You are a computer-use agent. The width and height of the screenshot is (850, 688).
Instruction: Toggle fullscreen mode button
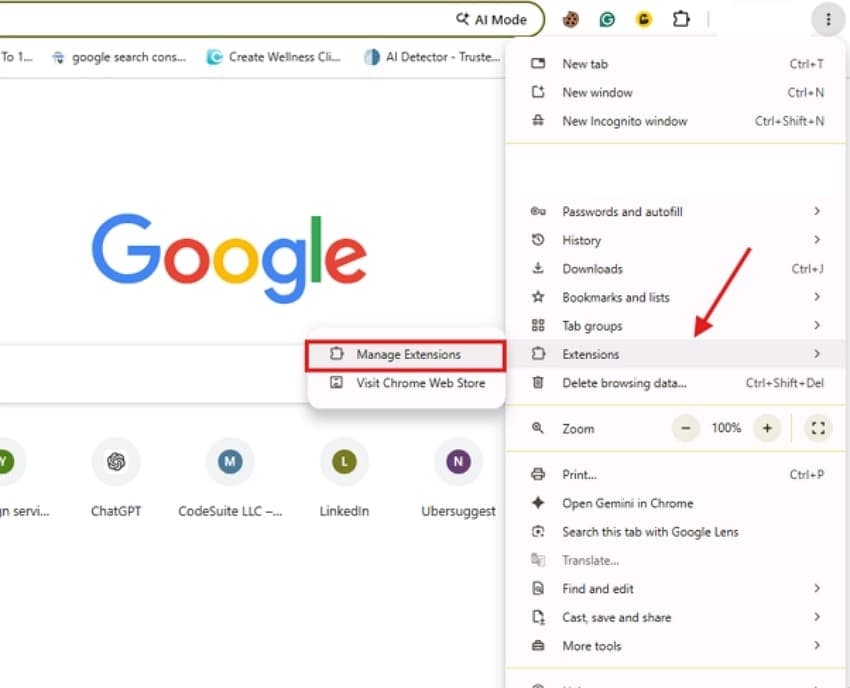(x=818, y=428)
